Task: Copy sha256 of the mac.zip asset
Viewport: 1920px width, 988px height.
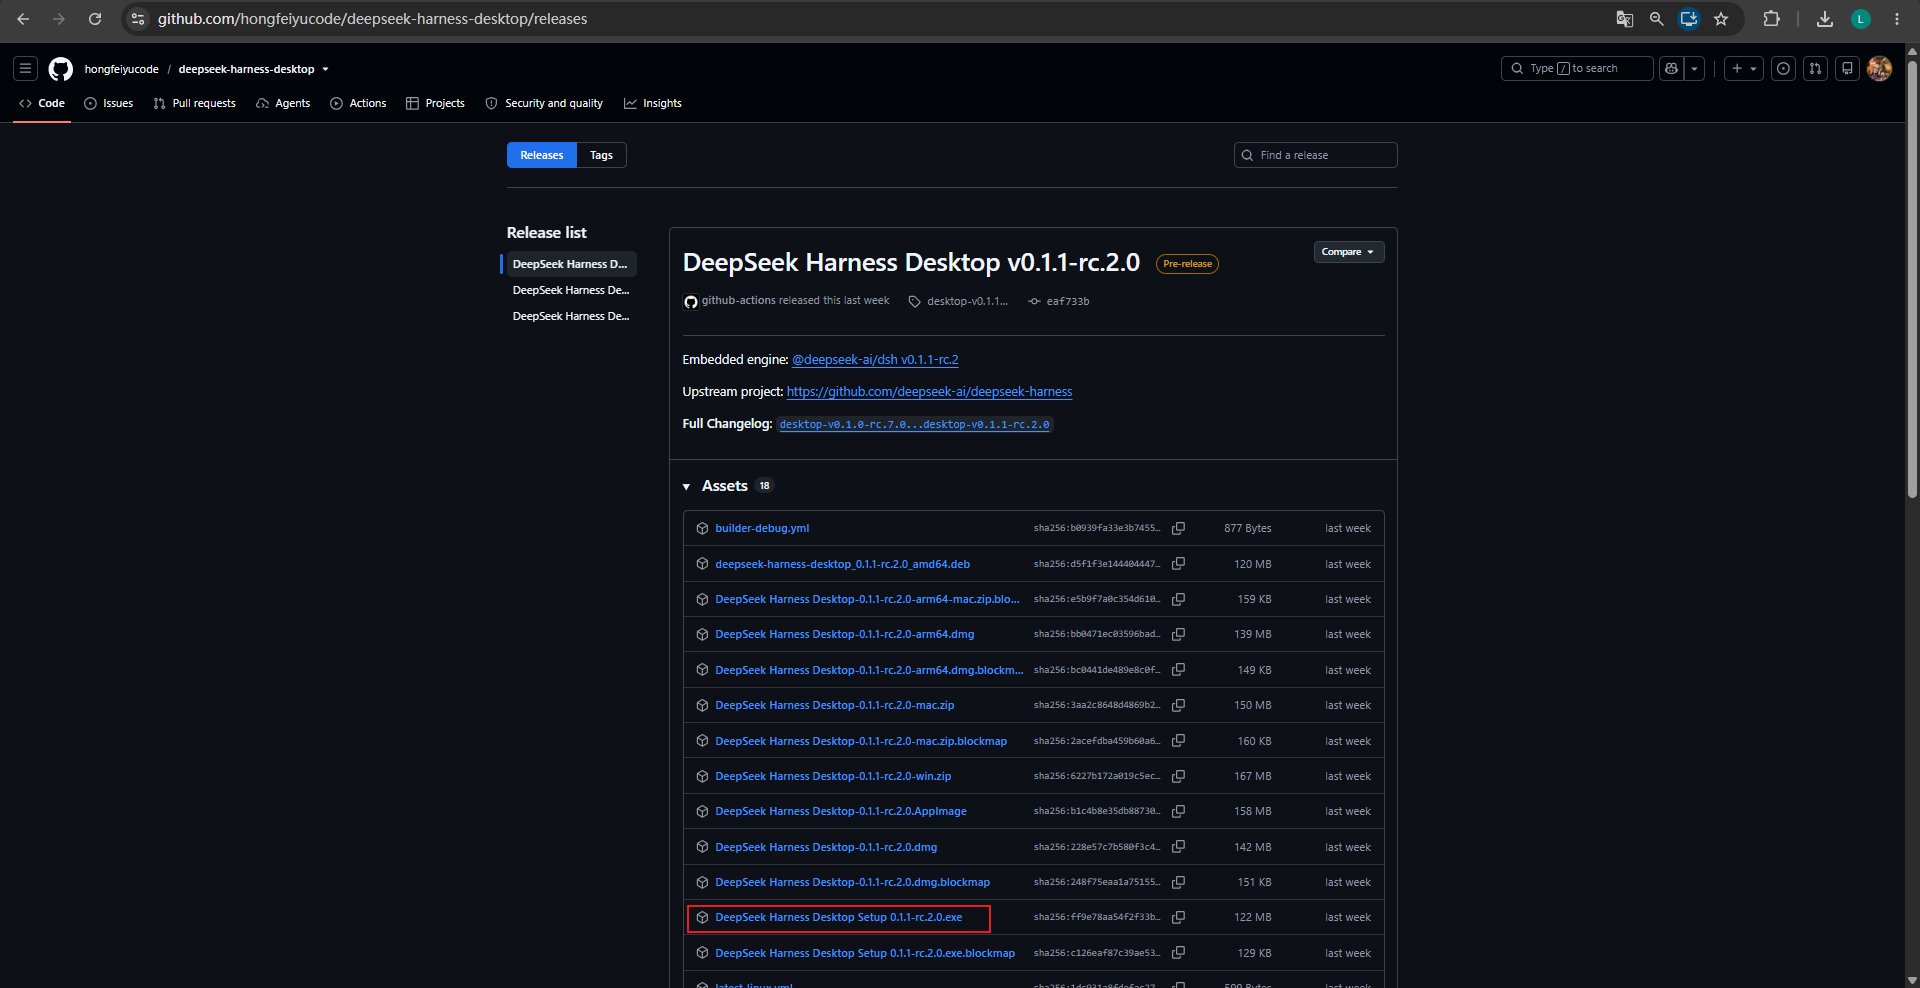Action: [1179, 705]
